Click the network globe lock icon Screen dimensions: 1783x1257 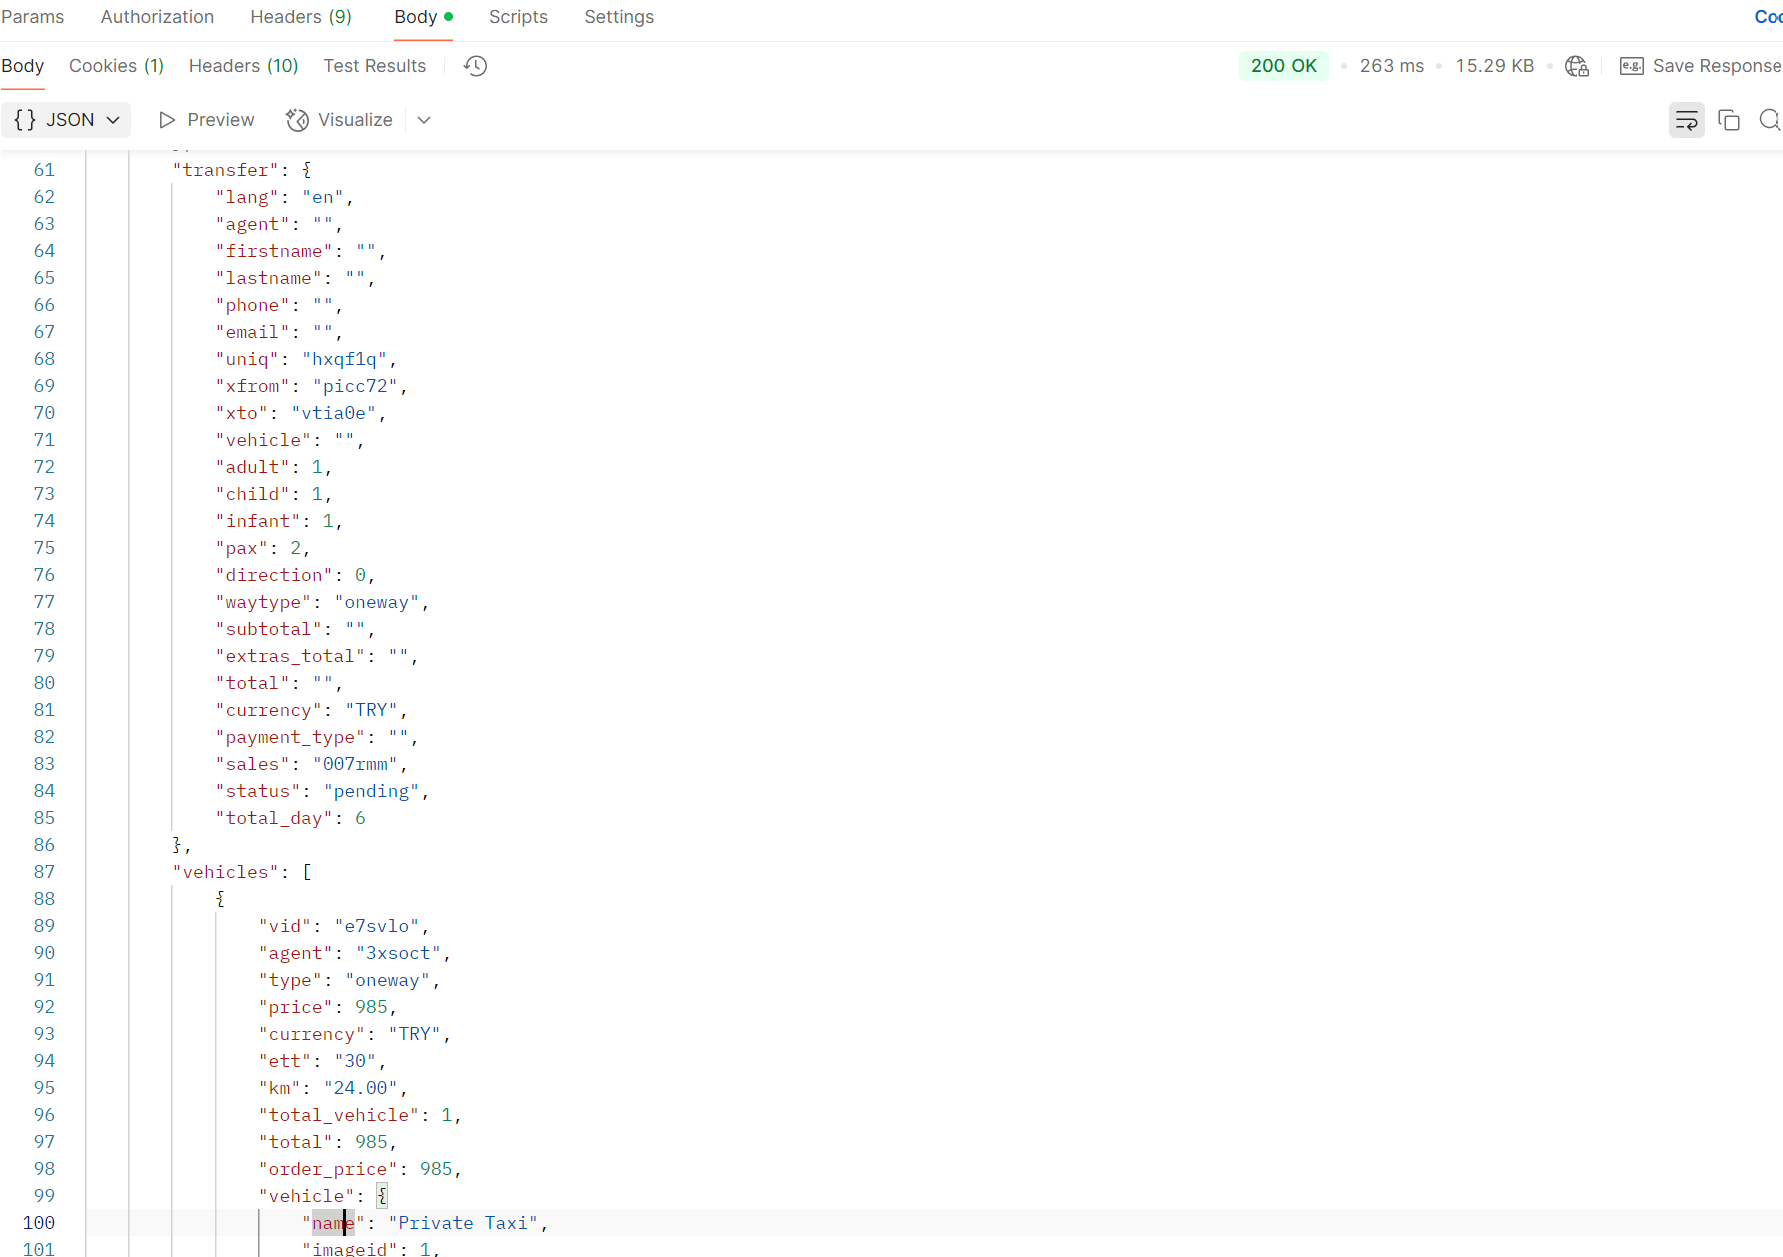pos(1577,66)
